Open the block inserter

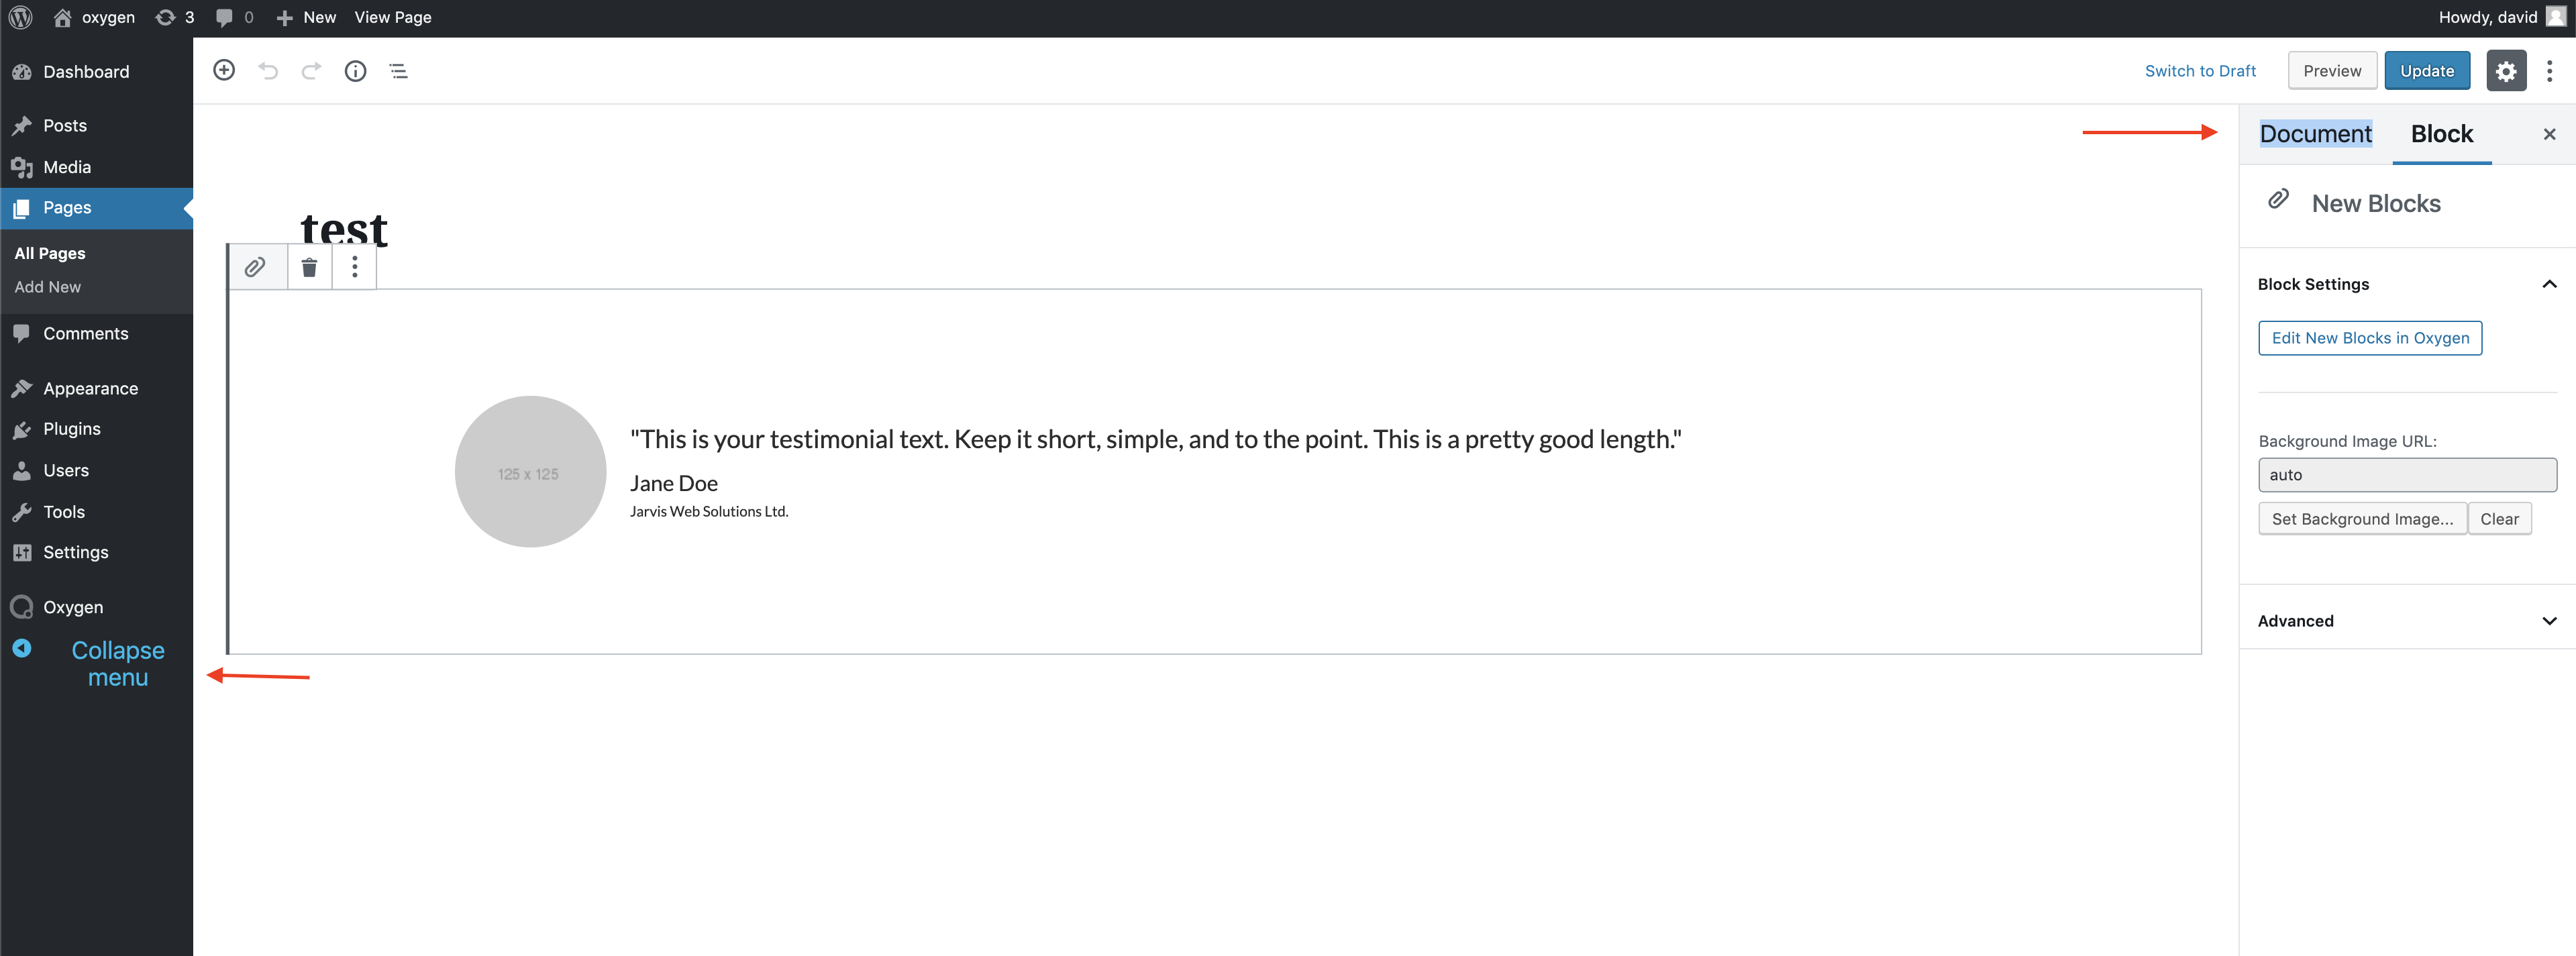pyautogui.click(x=224, y=70)
